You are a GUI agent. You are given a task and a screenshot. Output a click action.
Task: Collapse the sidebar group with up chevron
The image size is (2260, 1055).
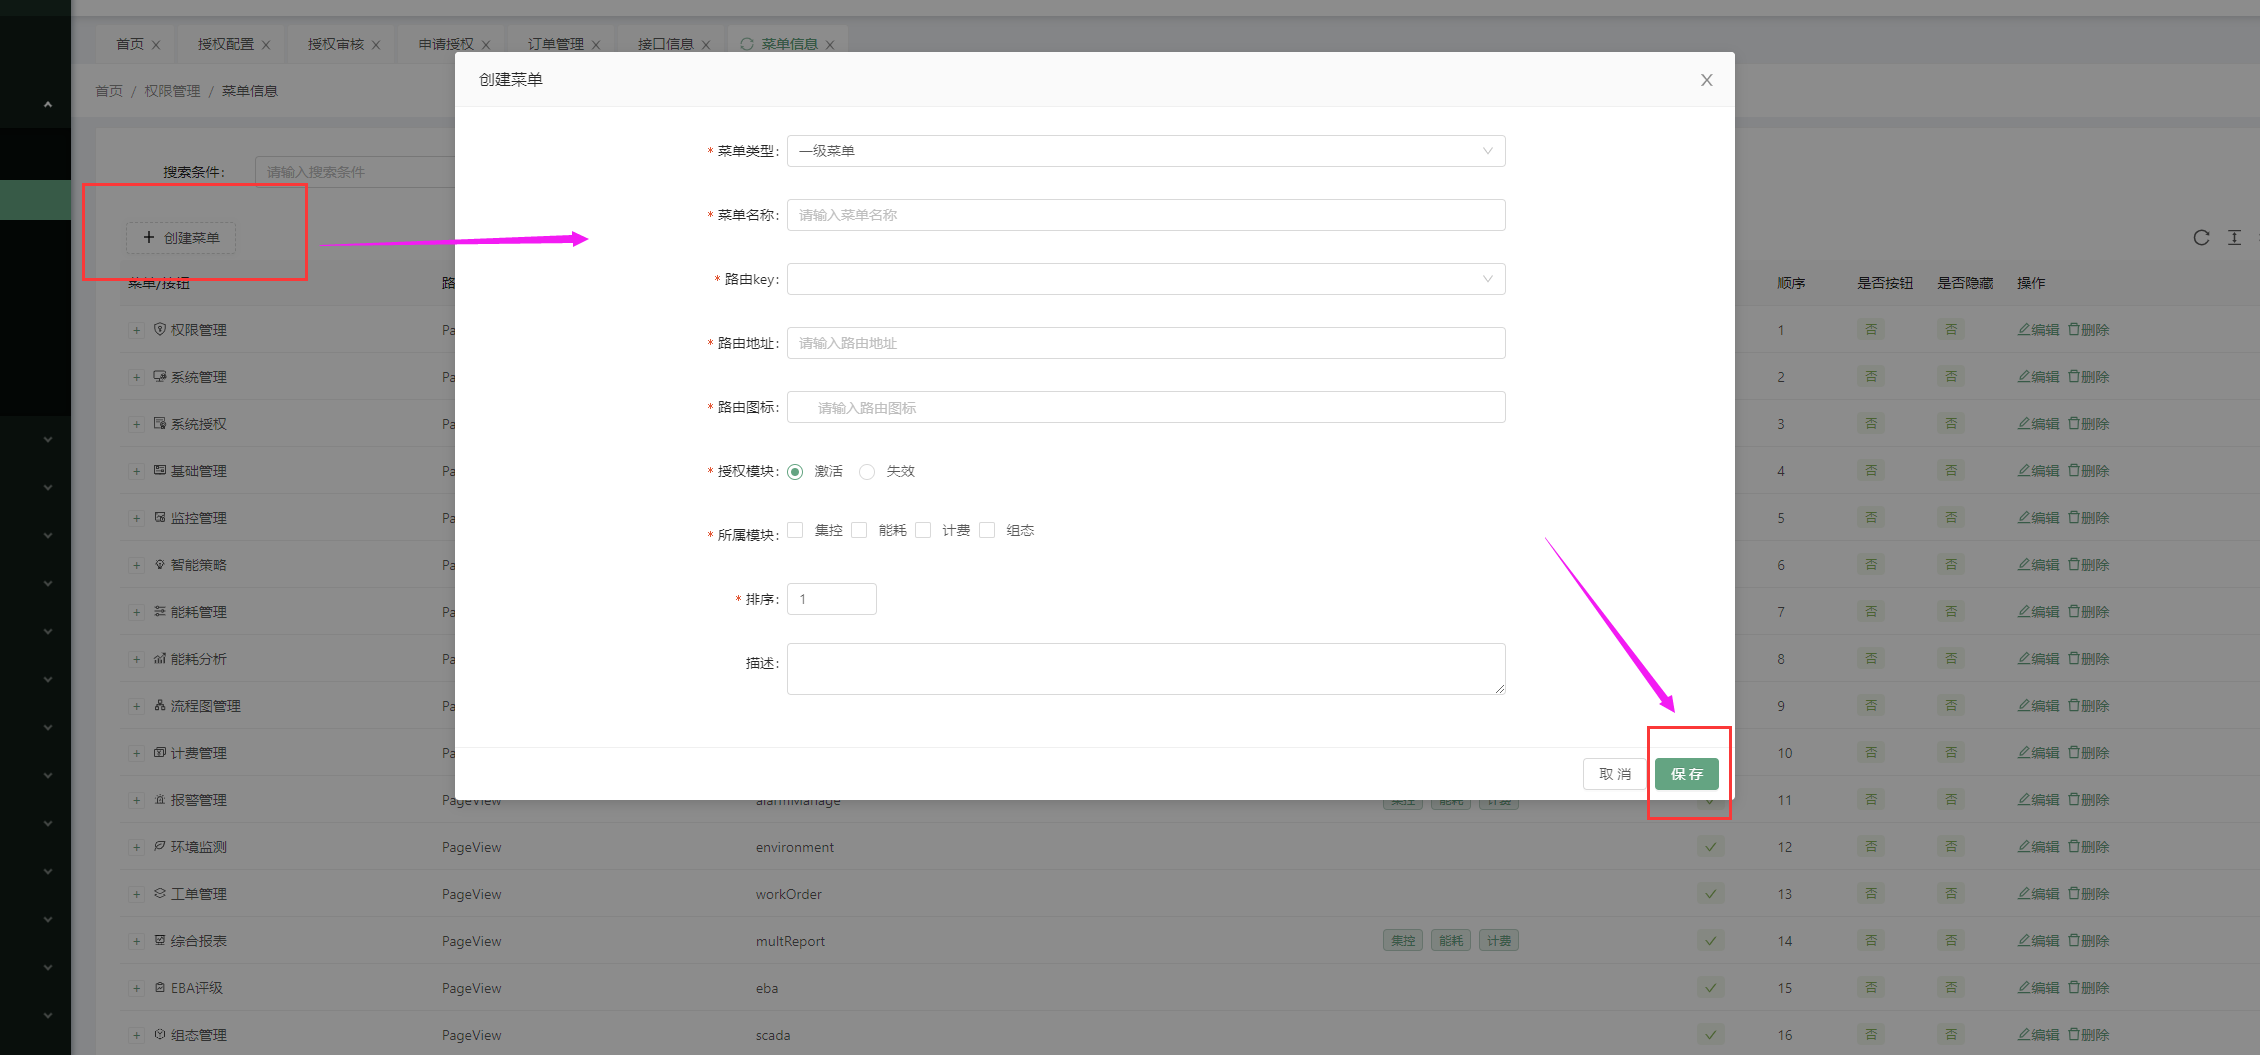47,104
